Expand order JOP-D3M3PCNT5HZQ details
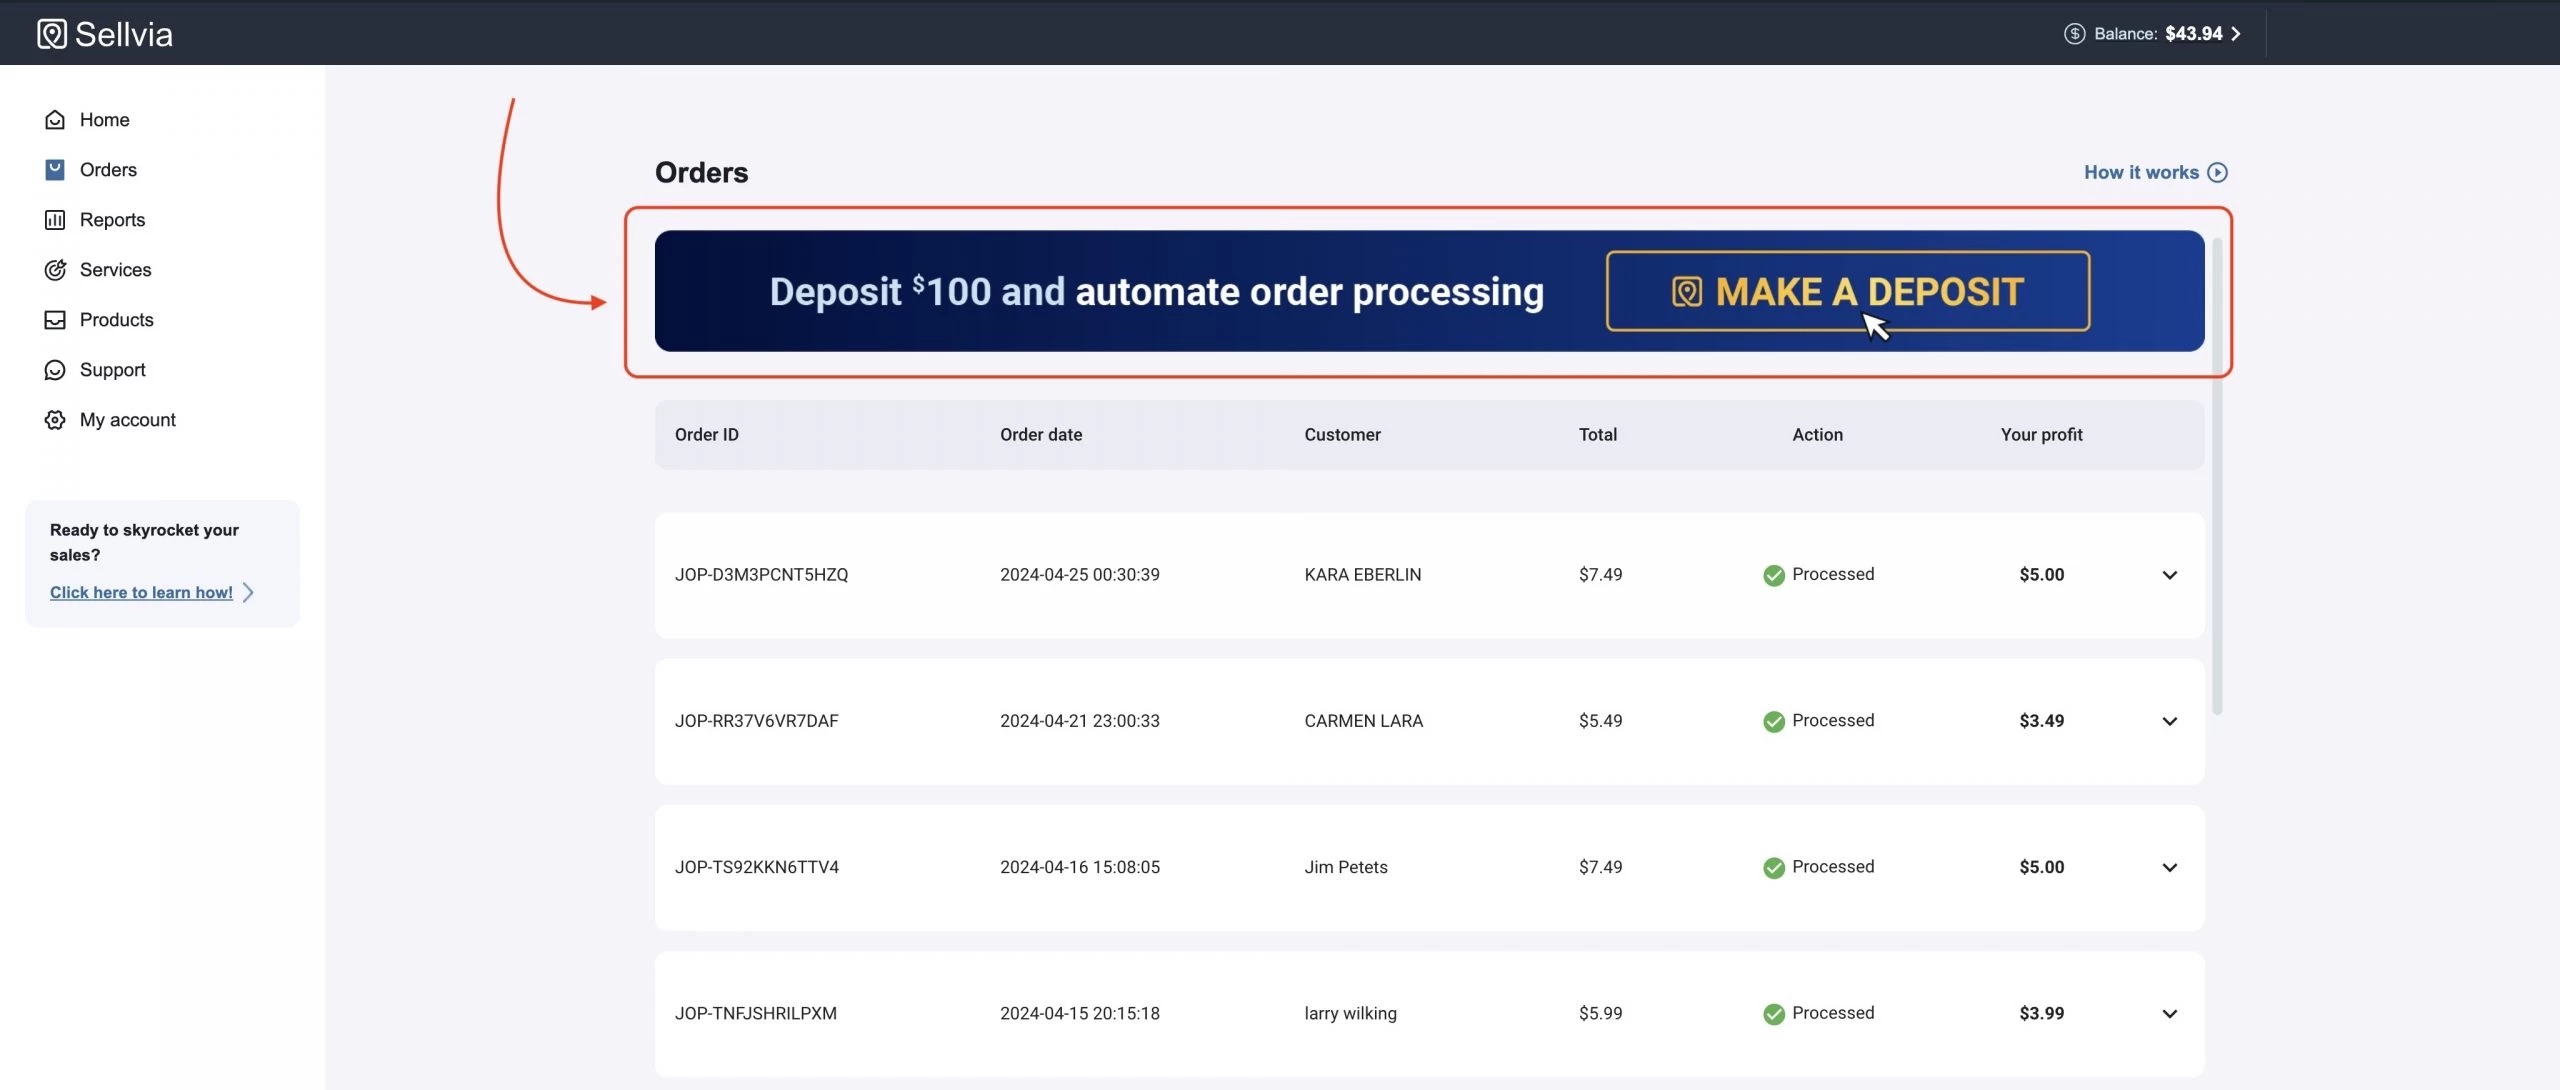The image size is (2560, 1090). [2169, 575]
